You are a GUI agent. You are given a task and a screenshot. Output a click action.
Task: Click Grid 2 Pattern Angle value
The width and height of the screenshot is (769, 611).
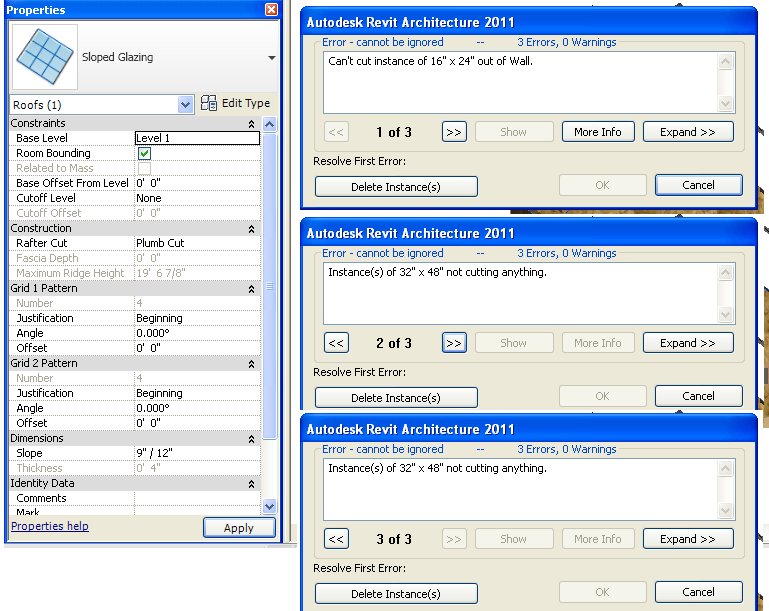coord(197,408)
